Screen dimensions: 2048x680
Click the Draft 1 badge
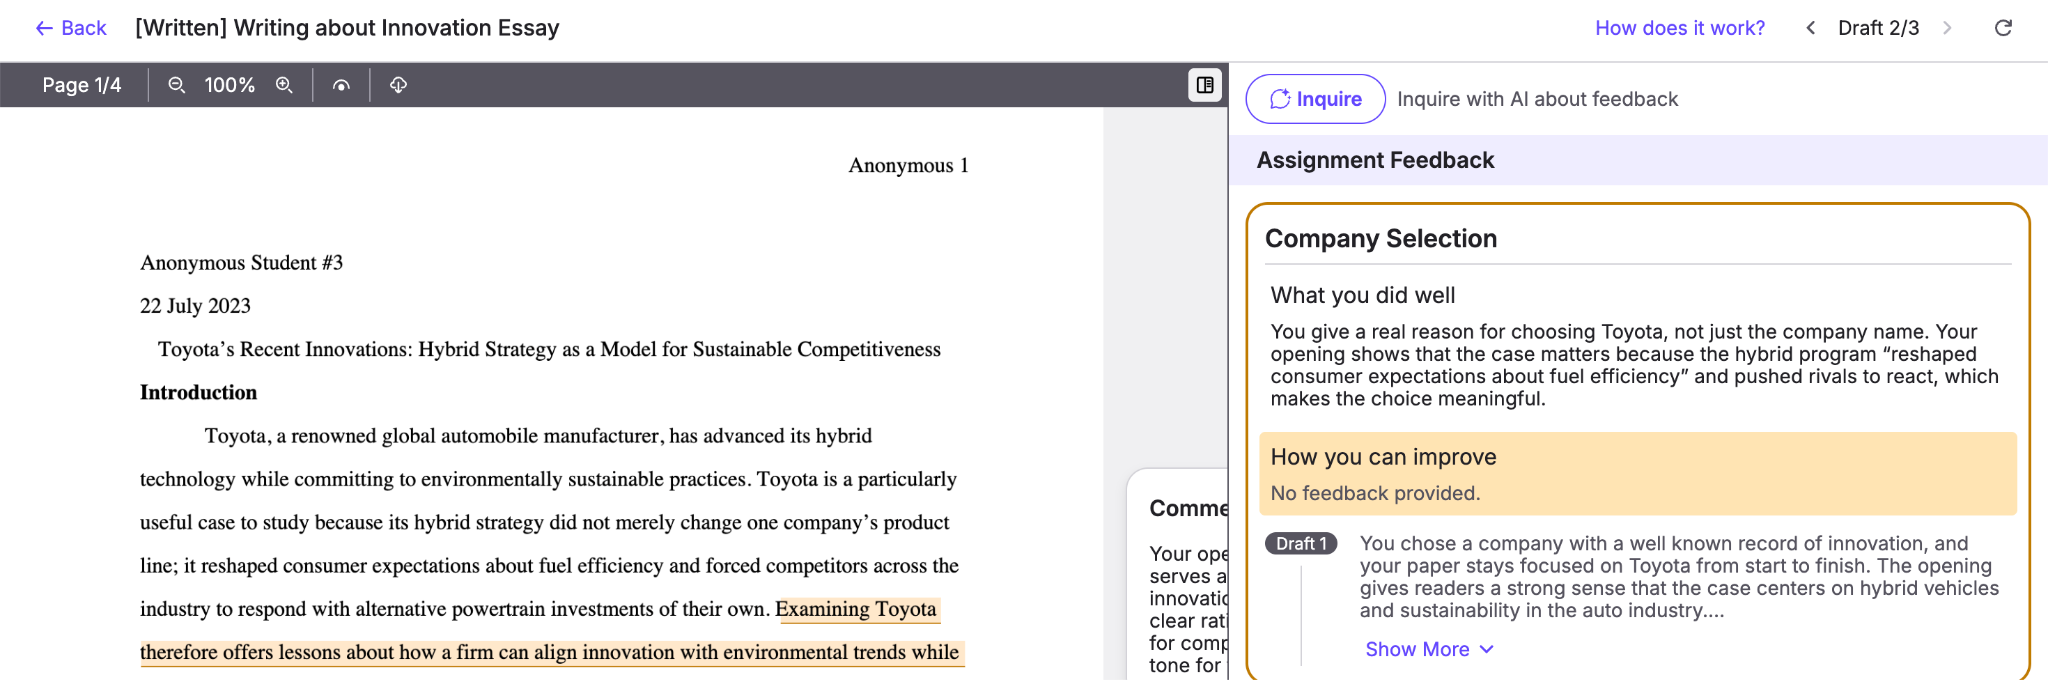(x=1300, y=543)
